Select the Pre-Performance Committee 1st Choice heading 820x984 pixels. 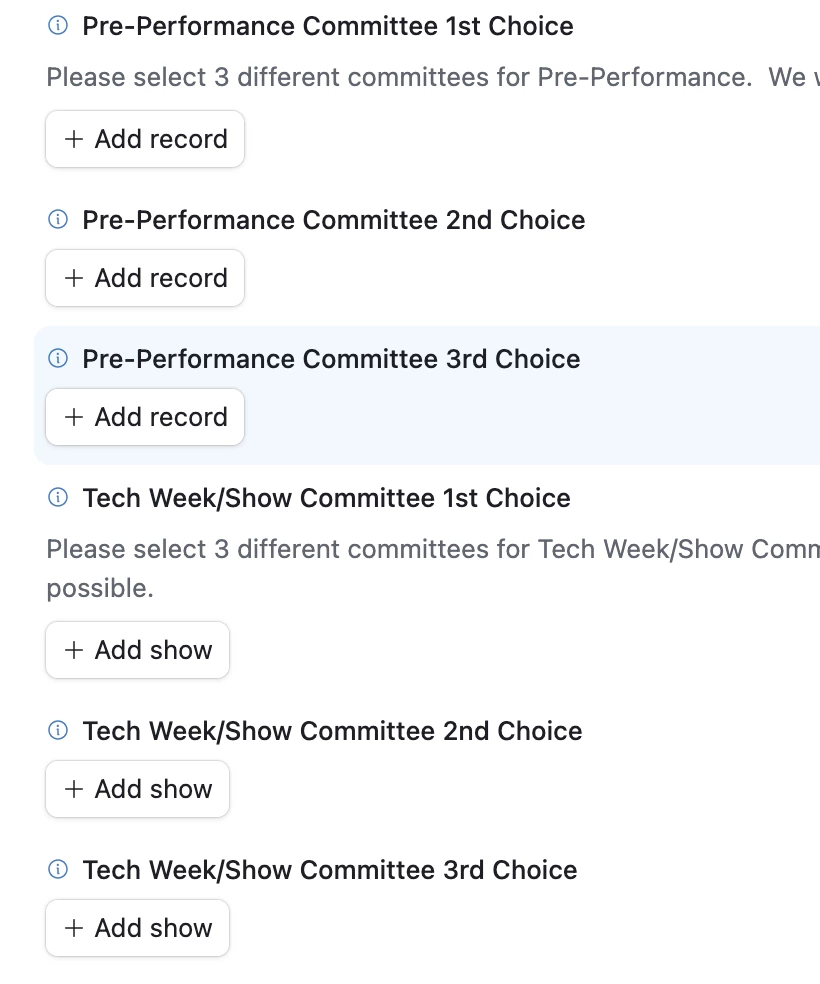point(328,26)
